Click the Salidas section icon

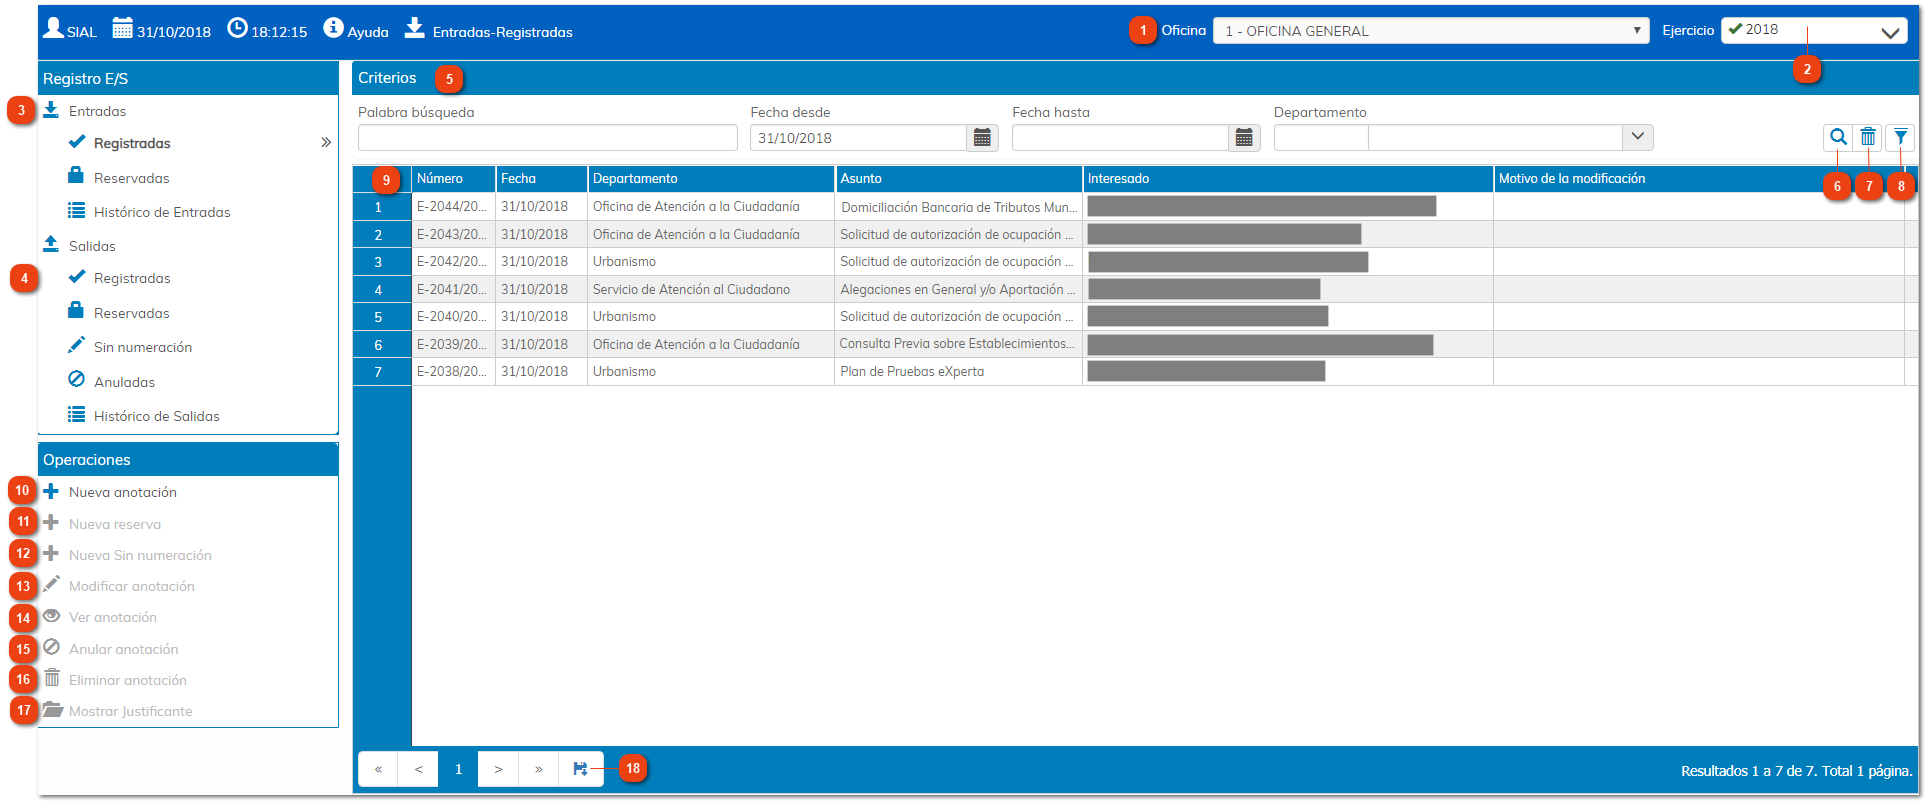coord(51,245)
